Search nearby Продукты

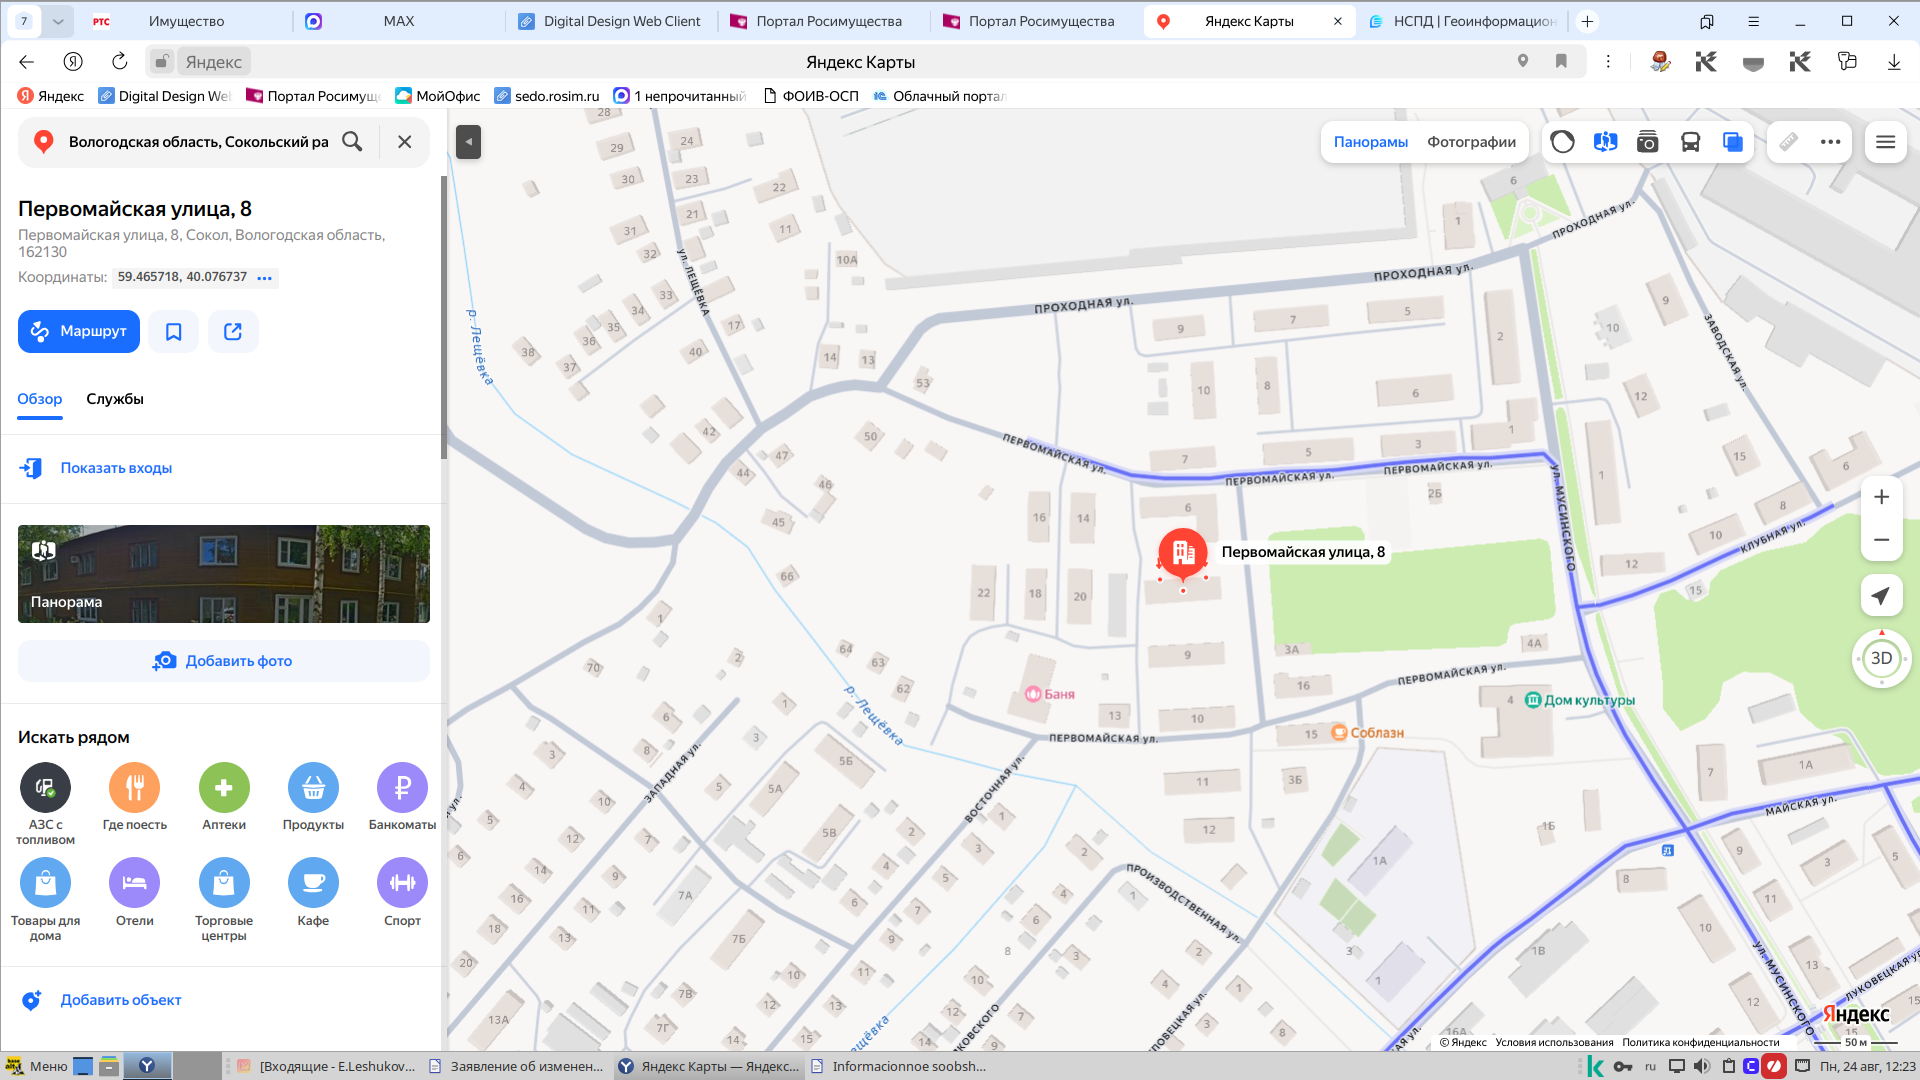[x=313, y=797]
